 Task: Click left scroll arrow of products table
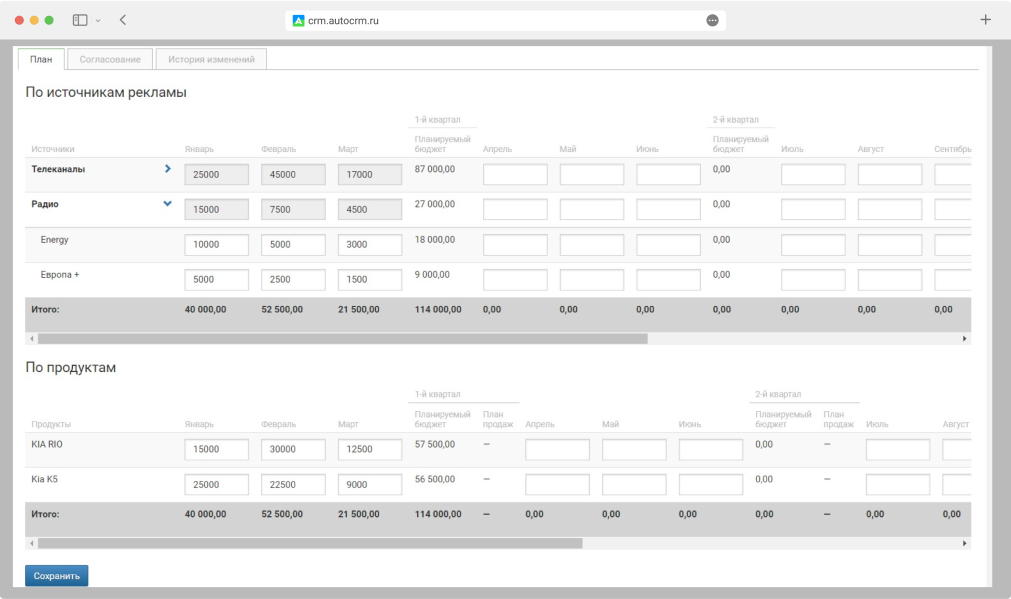point(32,543)
